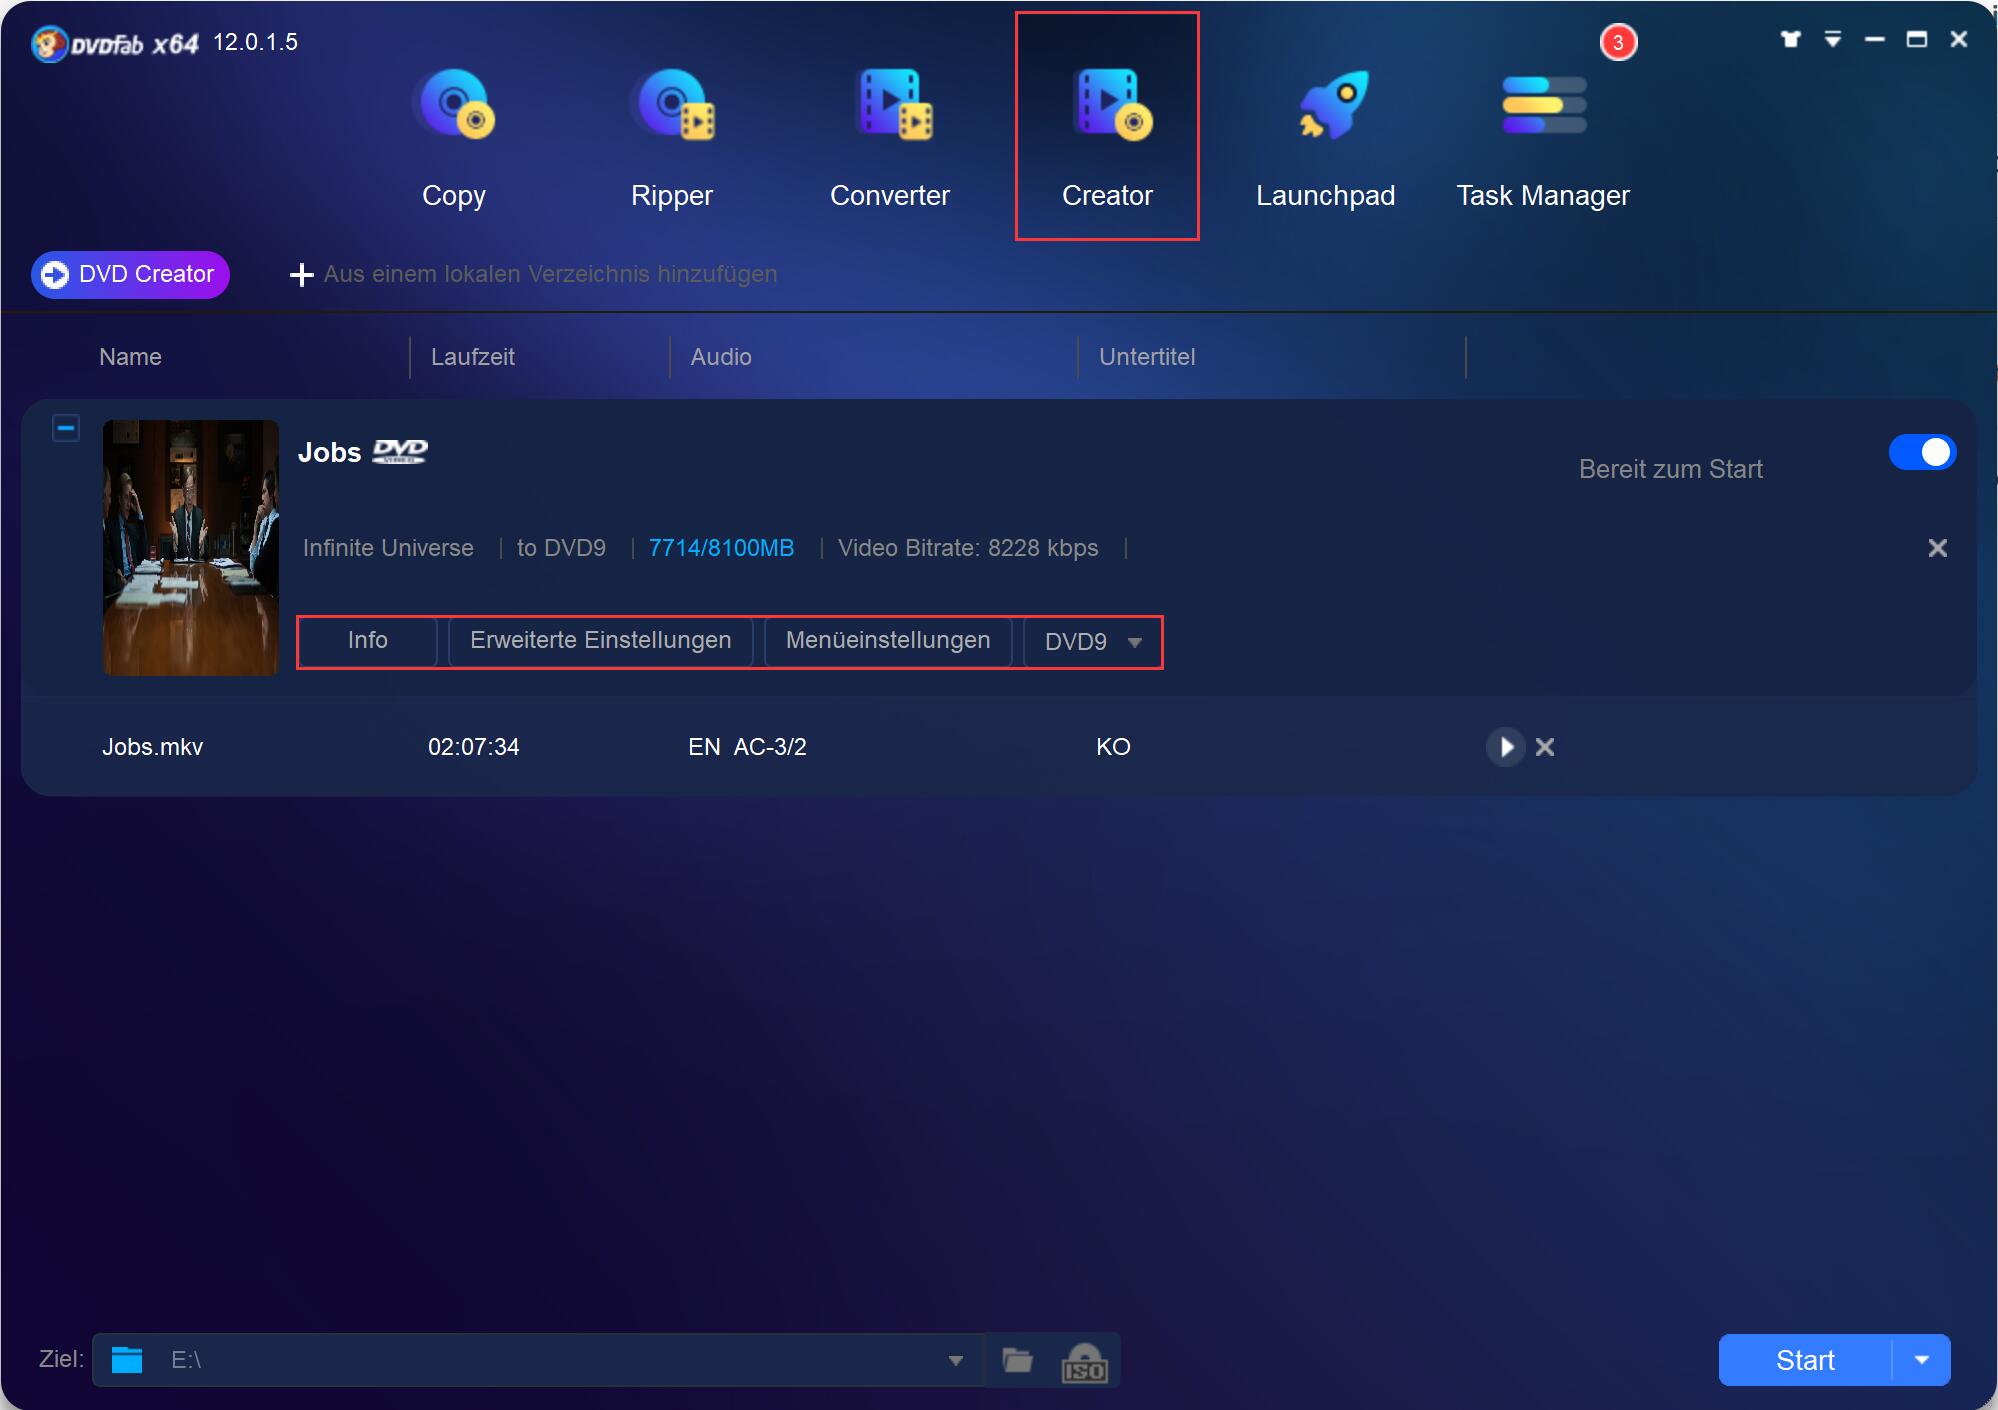Click the red notification badge showing 3
This screenshot has width=1998, height=1410.
1618,42
